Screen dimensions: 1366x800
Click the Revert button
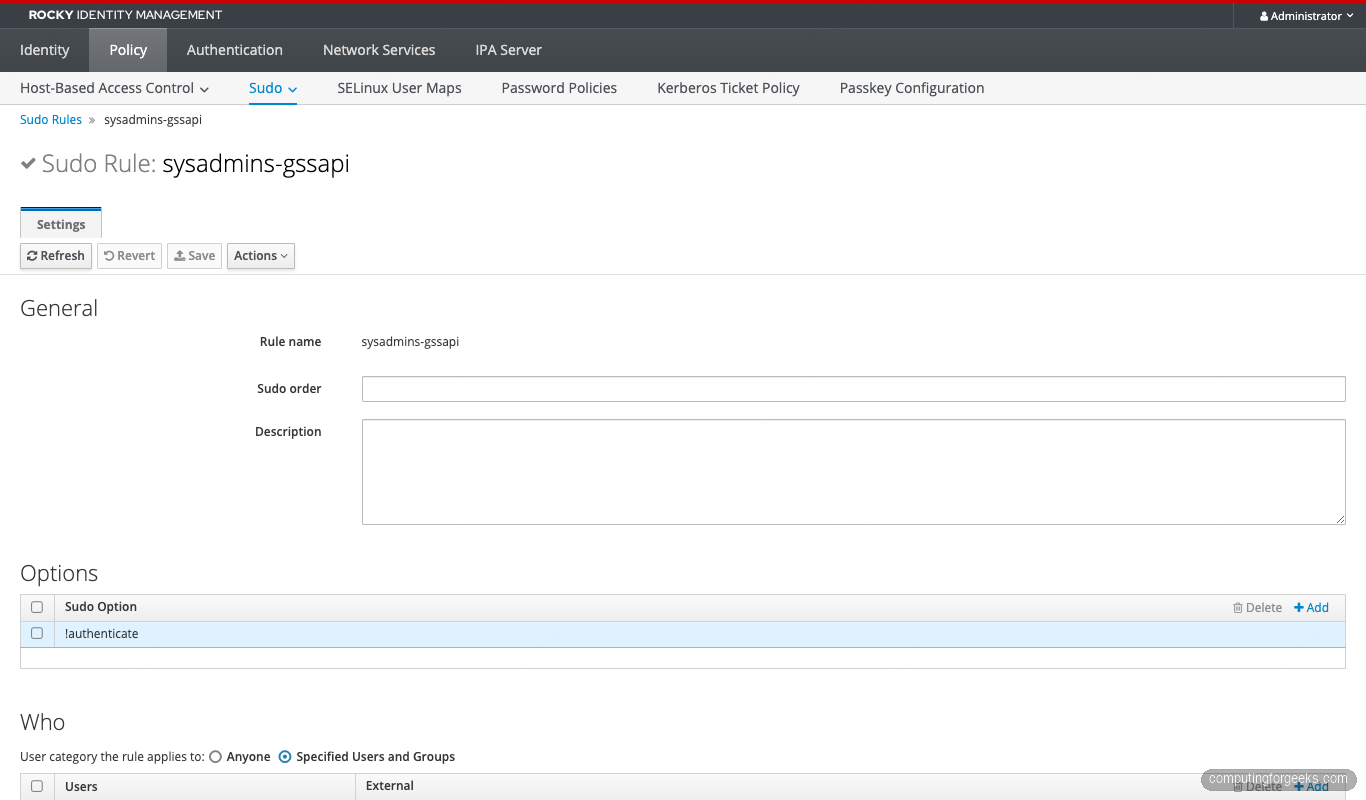pos(129,256)
